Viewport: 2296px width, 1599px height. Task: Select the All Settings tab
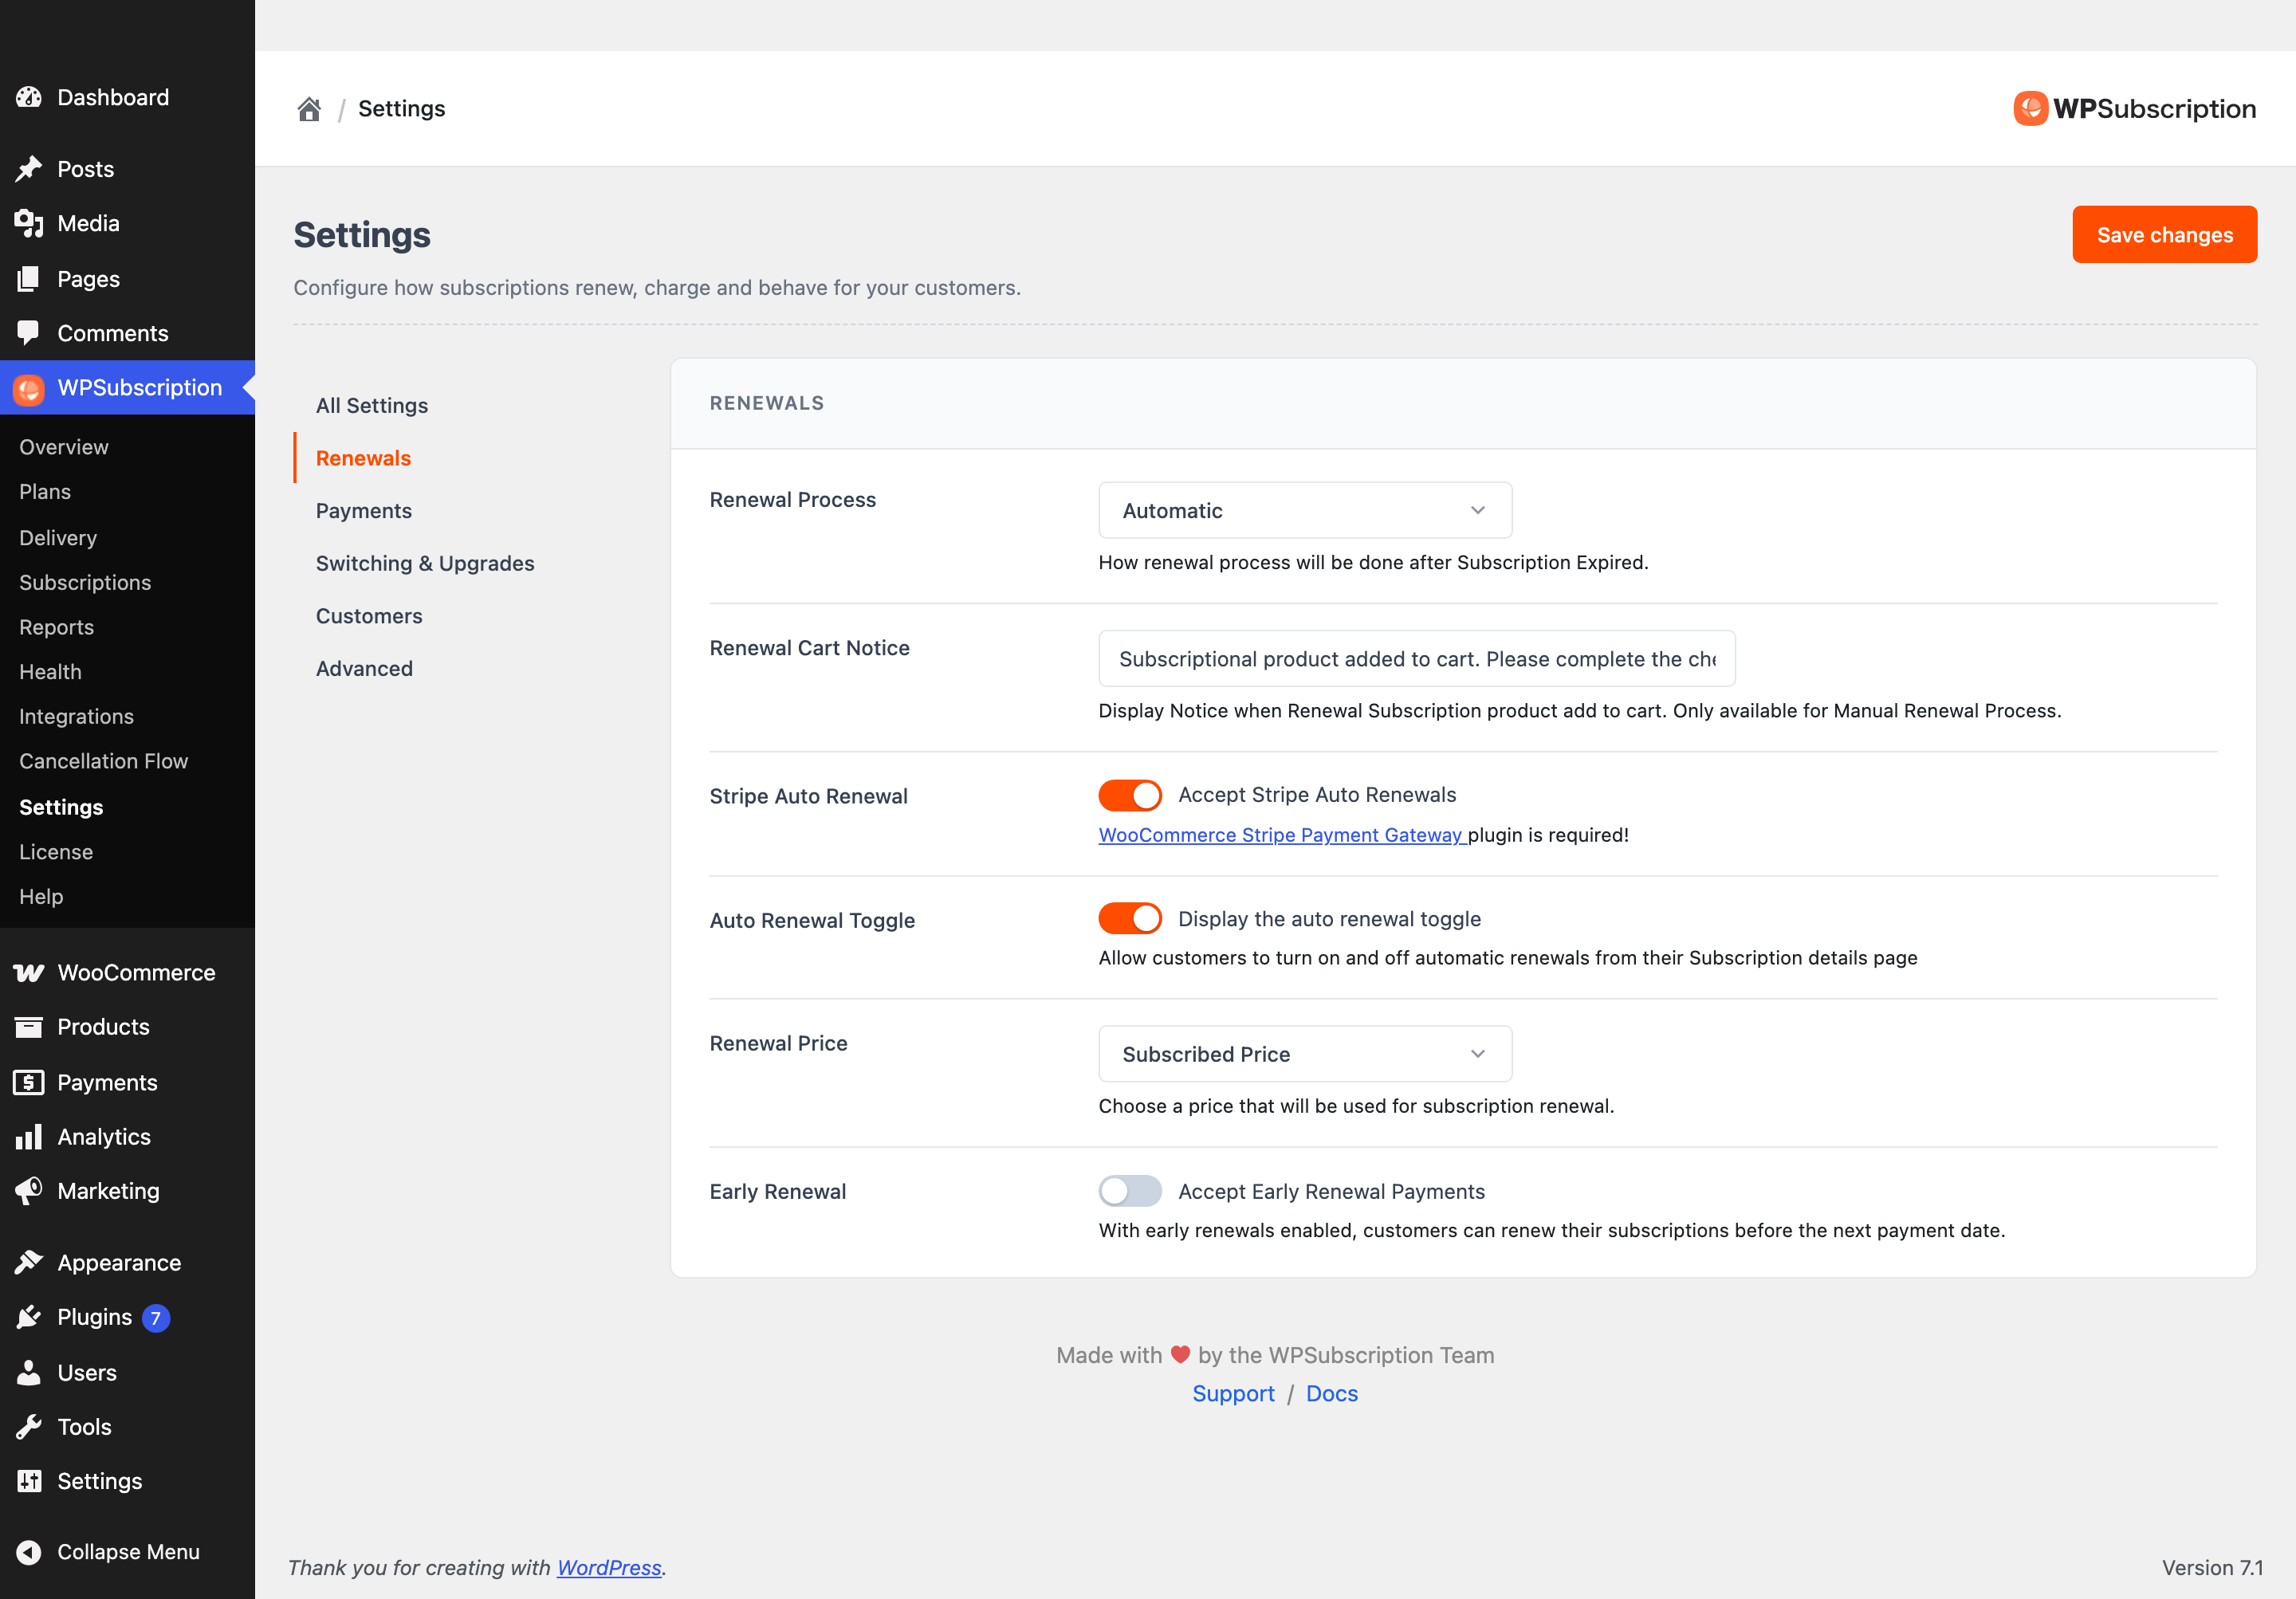[372, 405]
